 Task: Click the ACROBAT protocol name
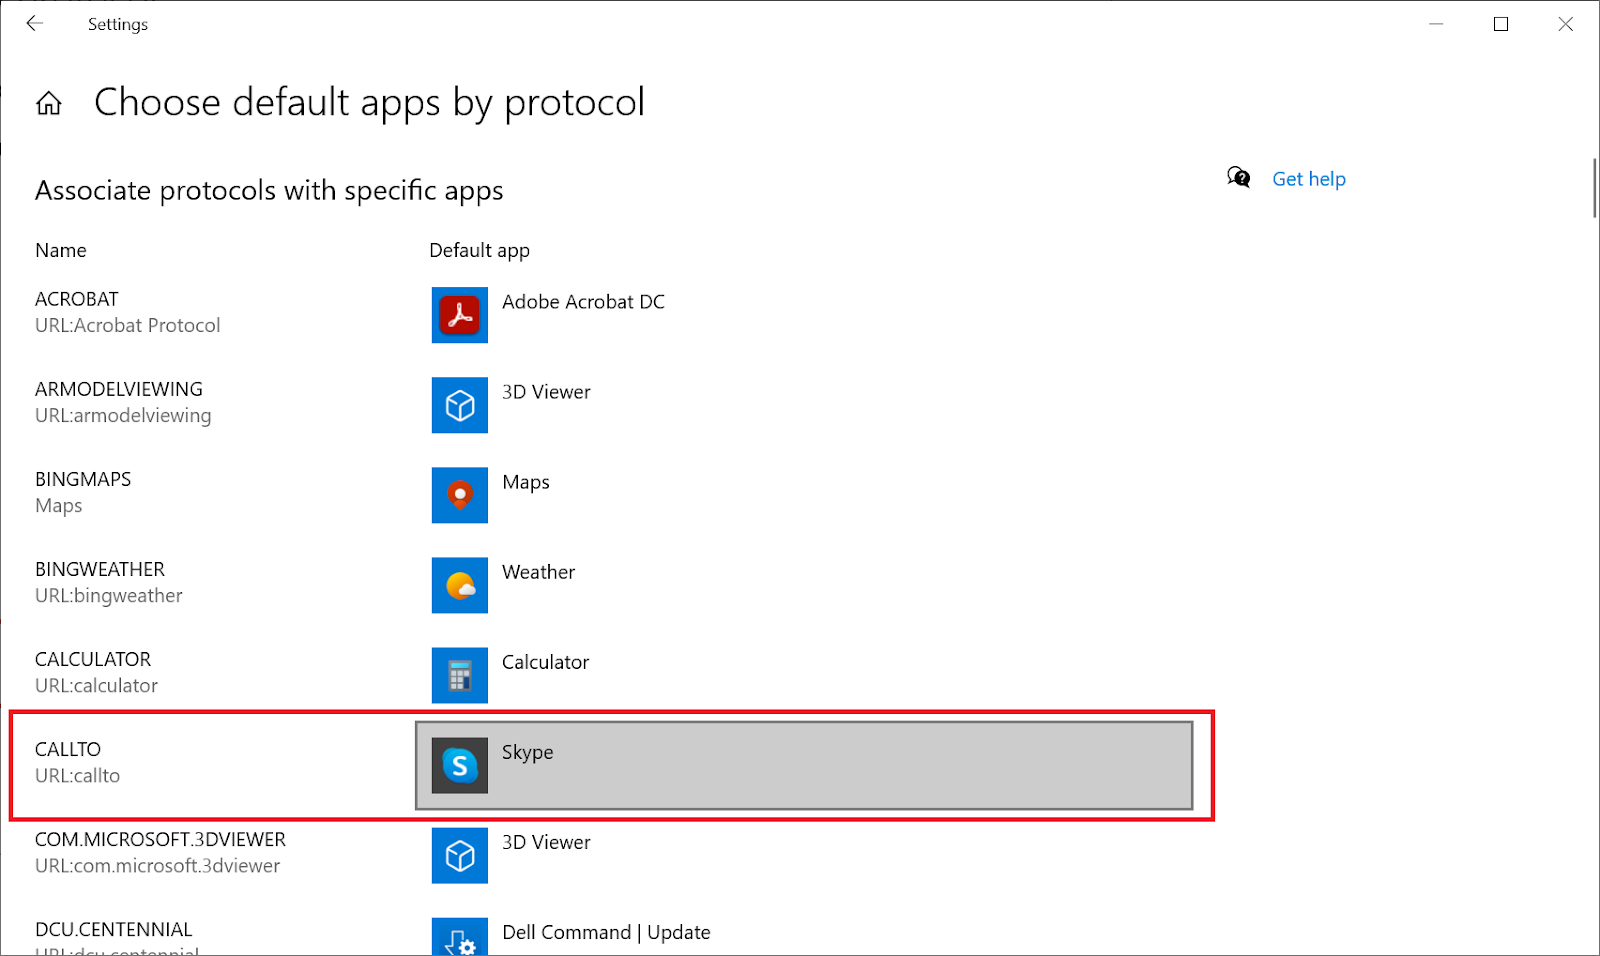(77, 299)
